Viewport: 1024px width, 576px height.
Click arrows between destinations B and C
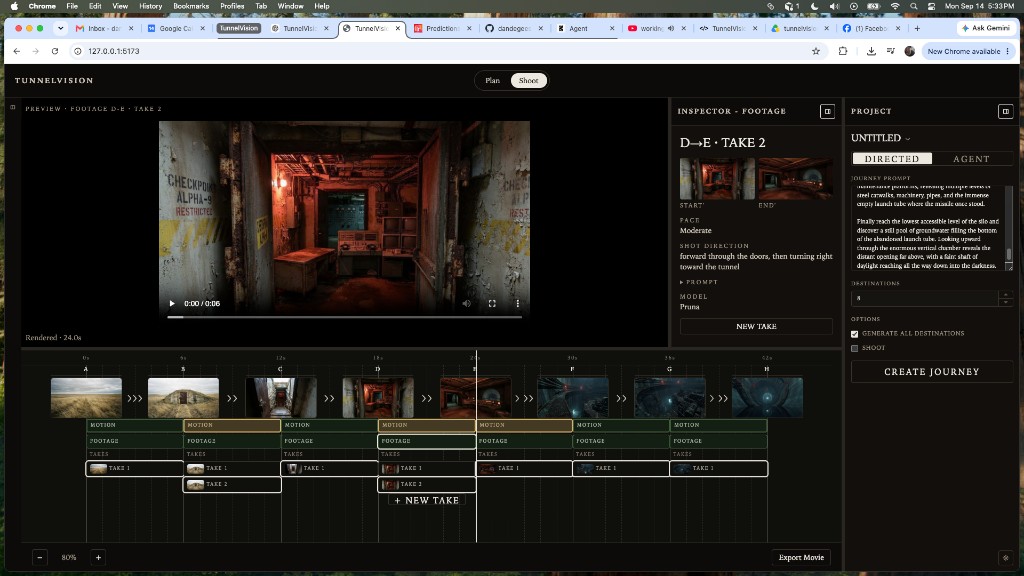(x=232, y=398)
